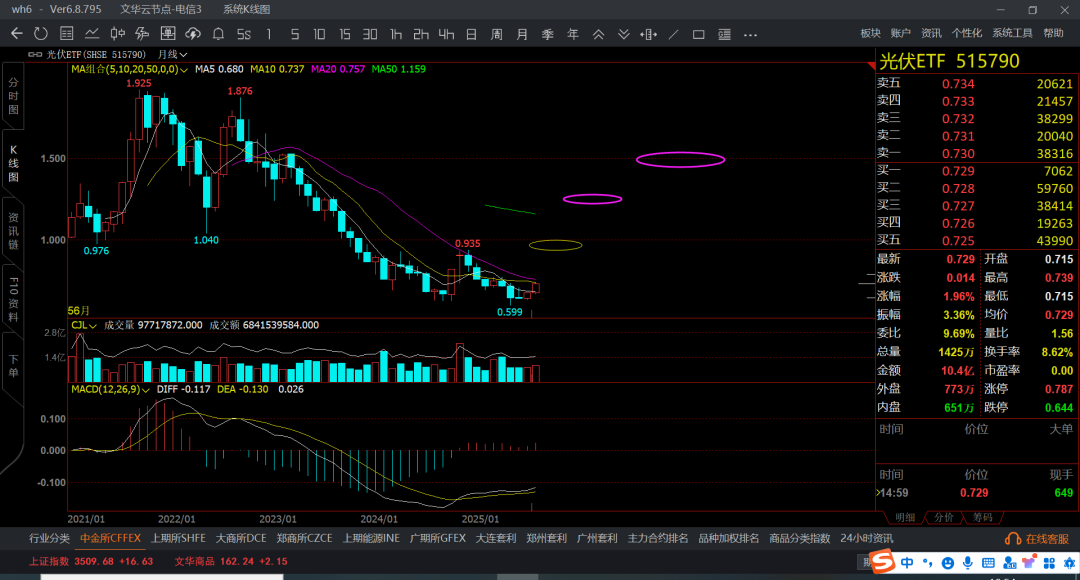Click the double down-chevron toolbar icon
This screenshot has width=1080, height=580.
(x=623, y=34)
